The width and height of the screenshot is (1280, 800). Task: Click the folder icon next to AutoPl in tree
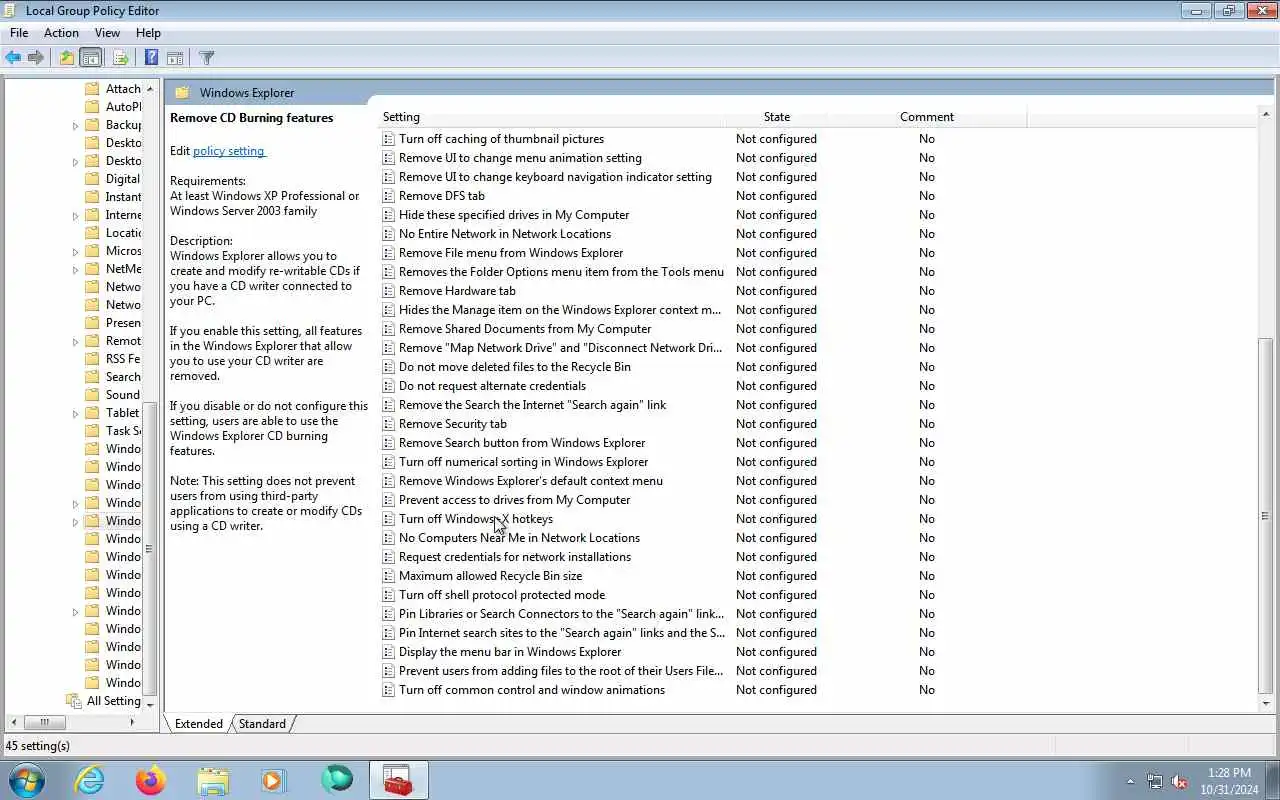[x=92, y=107]
